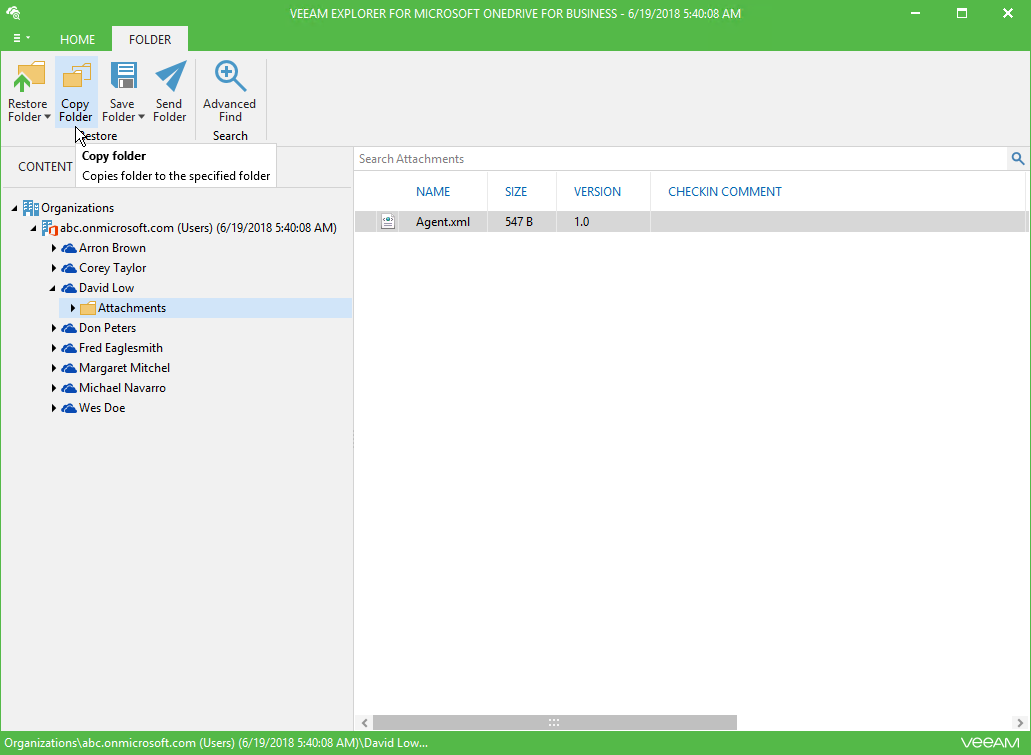The image size is (1031, 755).
Task: Expand the Michael Navarro node
Action: 54,388
